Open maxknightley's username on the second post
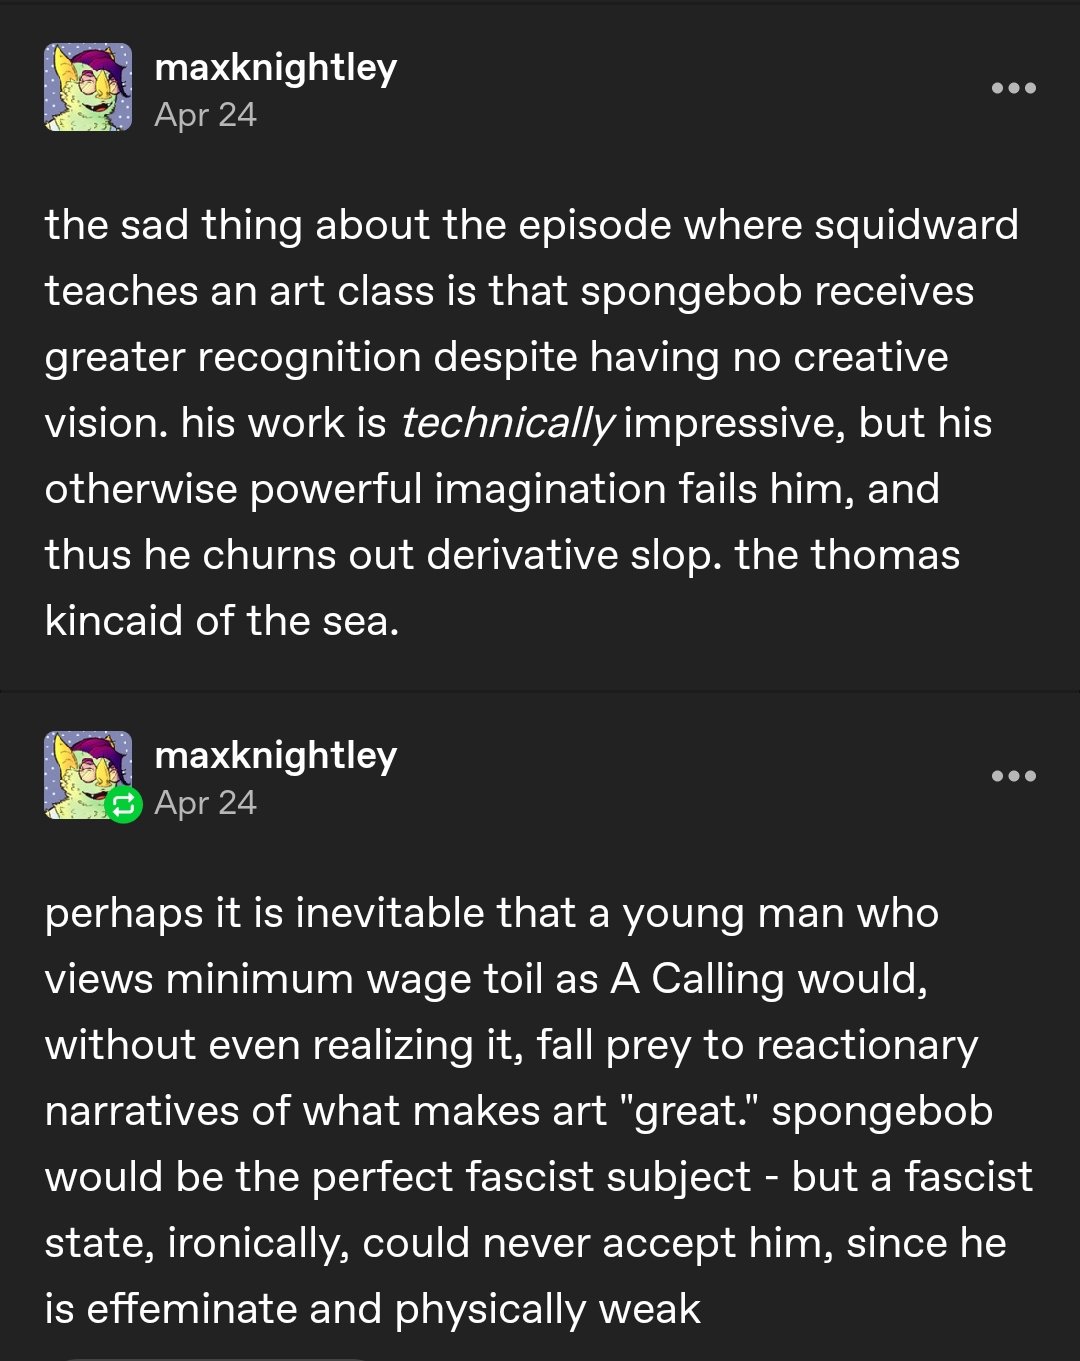The width and height of the screenshot is (1080, 1361). pos(276,756)
